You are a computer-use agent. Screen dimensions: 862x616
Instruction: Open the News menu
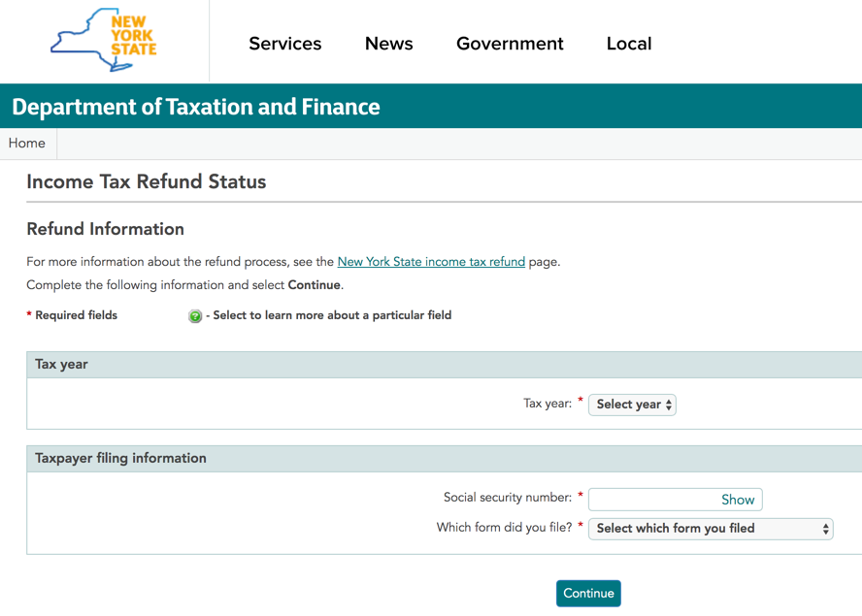[x=388, y=43]
